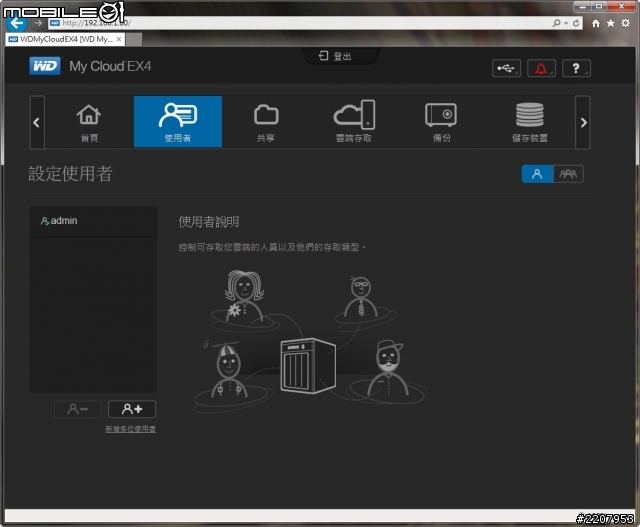This screenshot has width=640, height=527.
Task: Switch to groups view
Action: pyautogui.click(x=568, y=174)
